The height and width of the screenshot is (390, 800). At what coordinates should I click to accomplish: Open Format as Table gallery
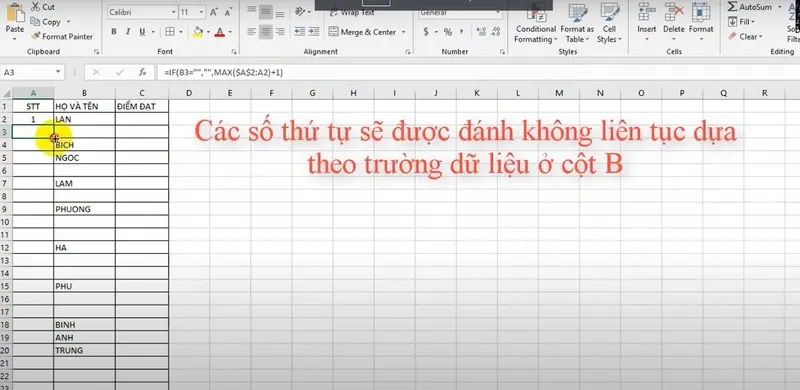coord(577,23)
